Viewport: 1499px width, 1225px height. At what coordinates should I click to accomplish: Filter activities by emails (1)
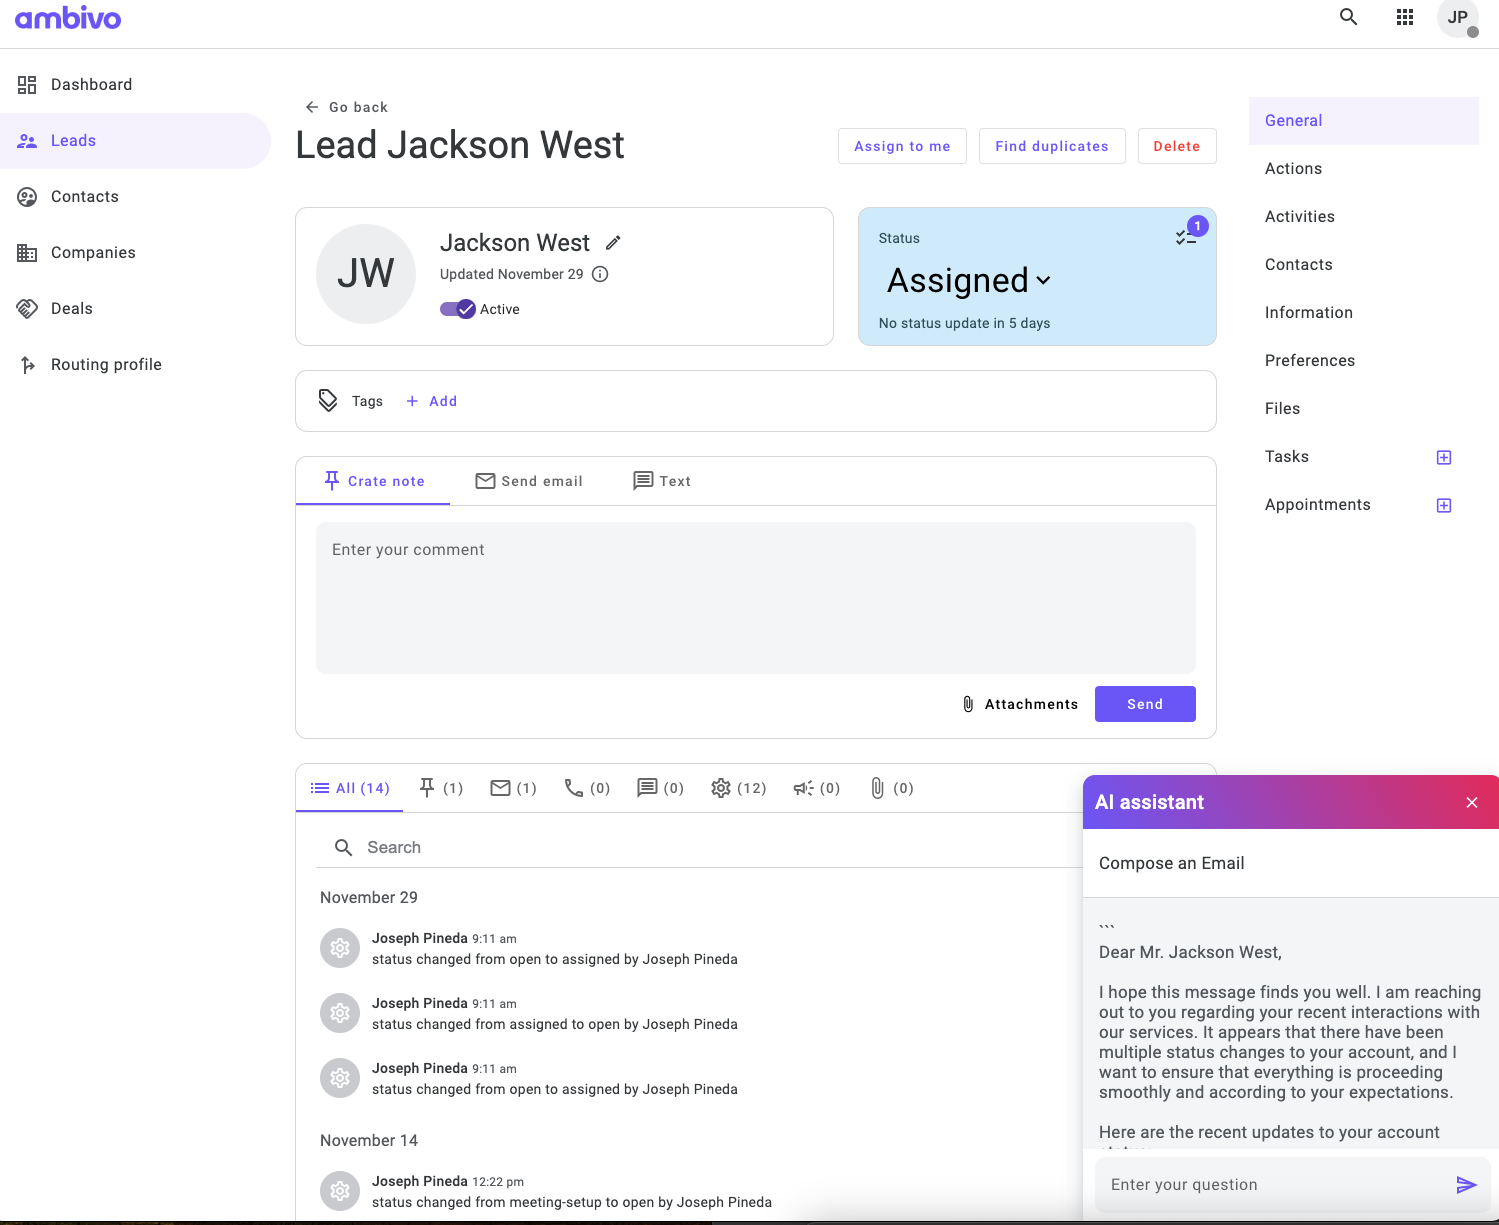pyautogui.click(x=514, y=788)
